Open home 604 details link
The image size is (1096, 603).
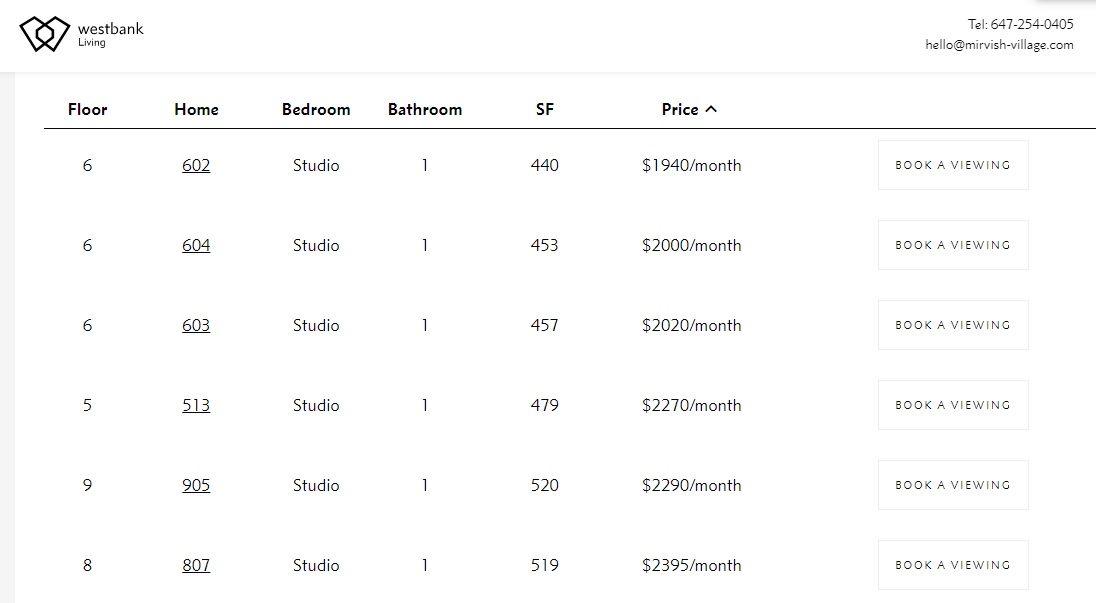[196, 245]
